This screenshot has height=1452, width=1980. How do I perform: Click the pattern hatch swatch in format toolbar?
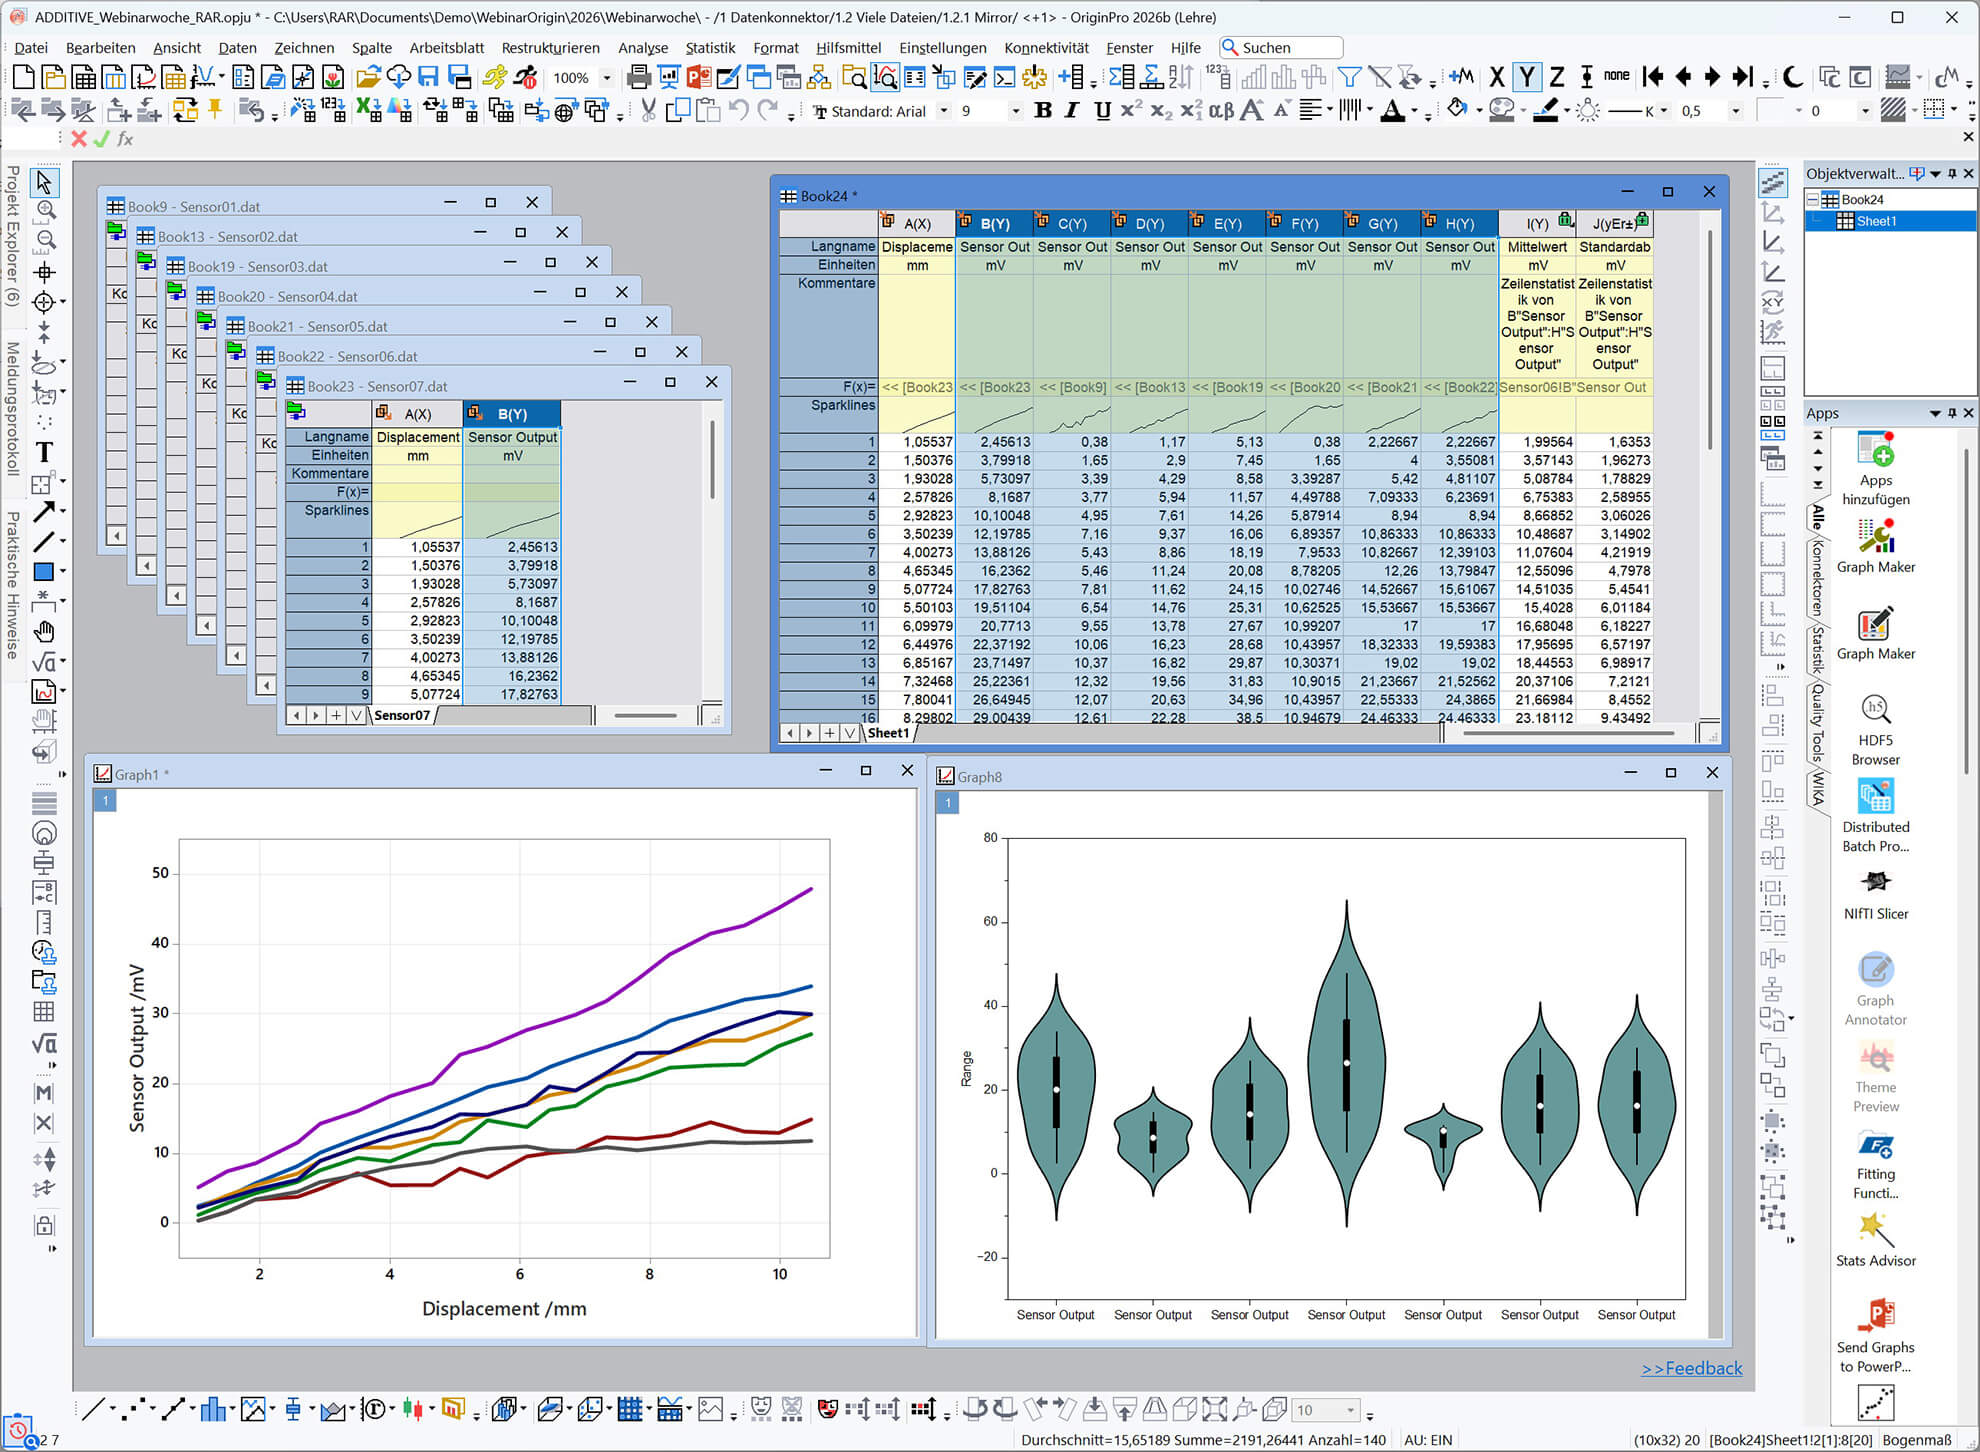tap(1891, 110)
